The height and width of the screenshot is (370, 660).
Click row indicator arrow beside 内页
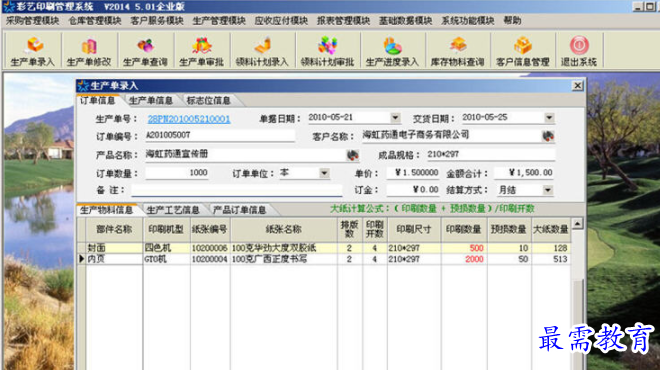click(x=82, y=259)
